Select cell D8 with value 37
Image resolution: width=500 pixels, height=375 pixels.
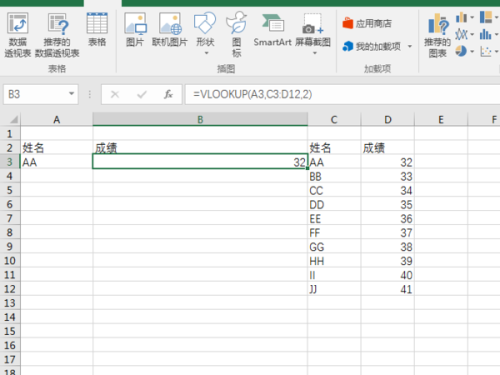[x=388, y=232]
